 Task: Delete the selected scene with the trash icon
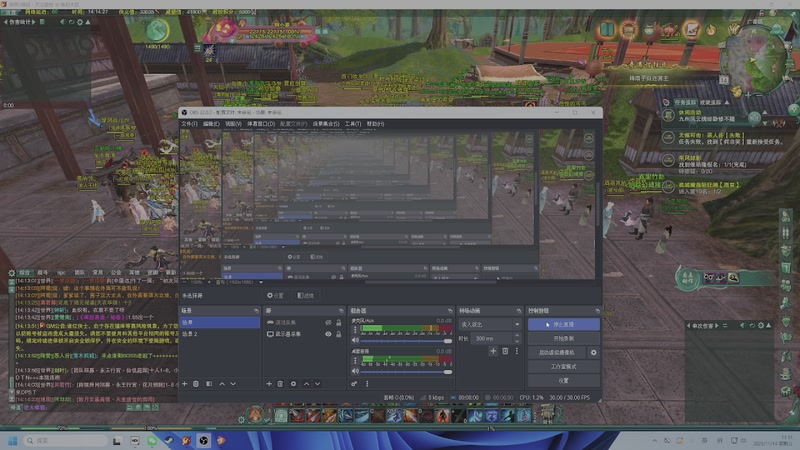[196, 384]
